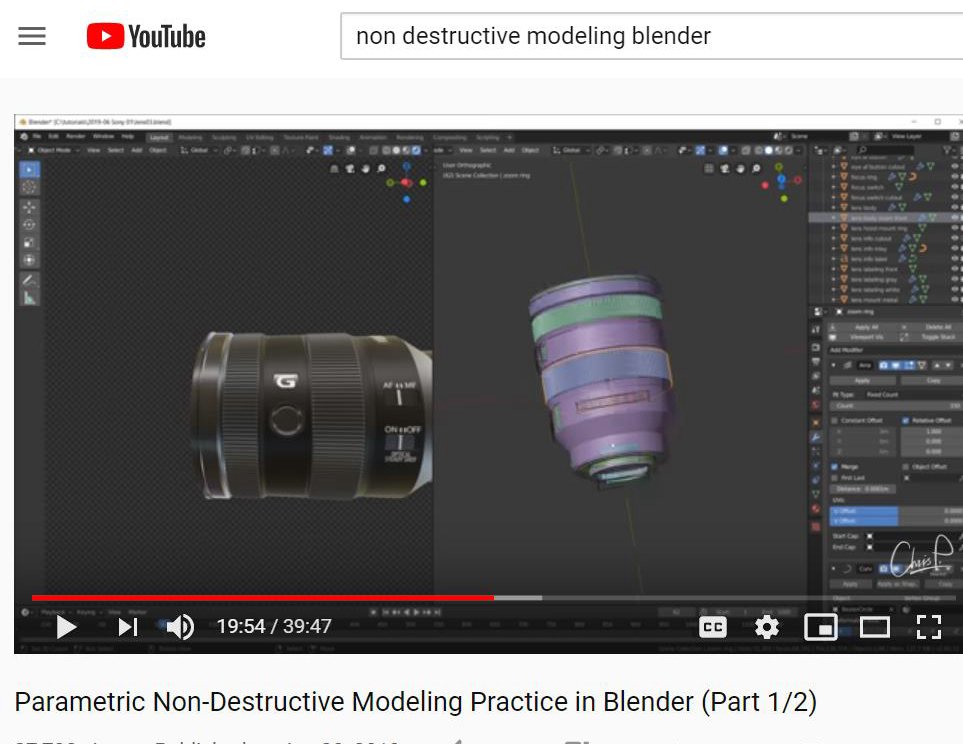Open the video title link below the player
Screen dimensions: 963x744
[418, 701]
